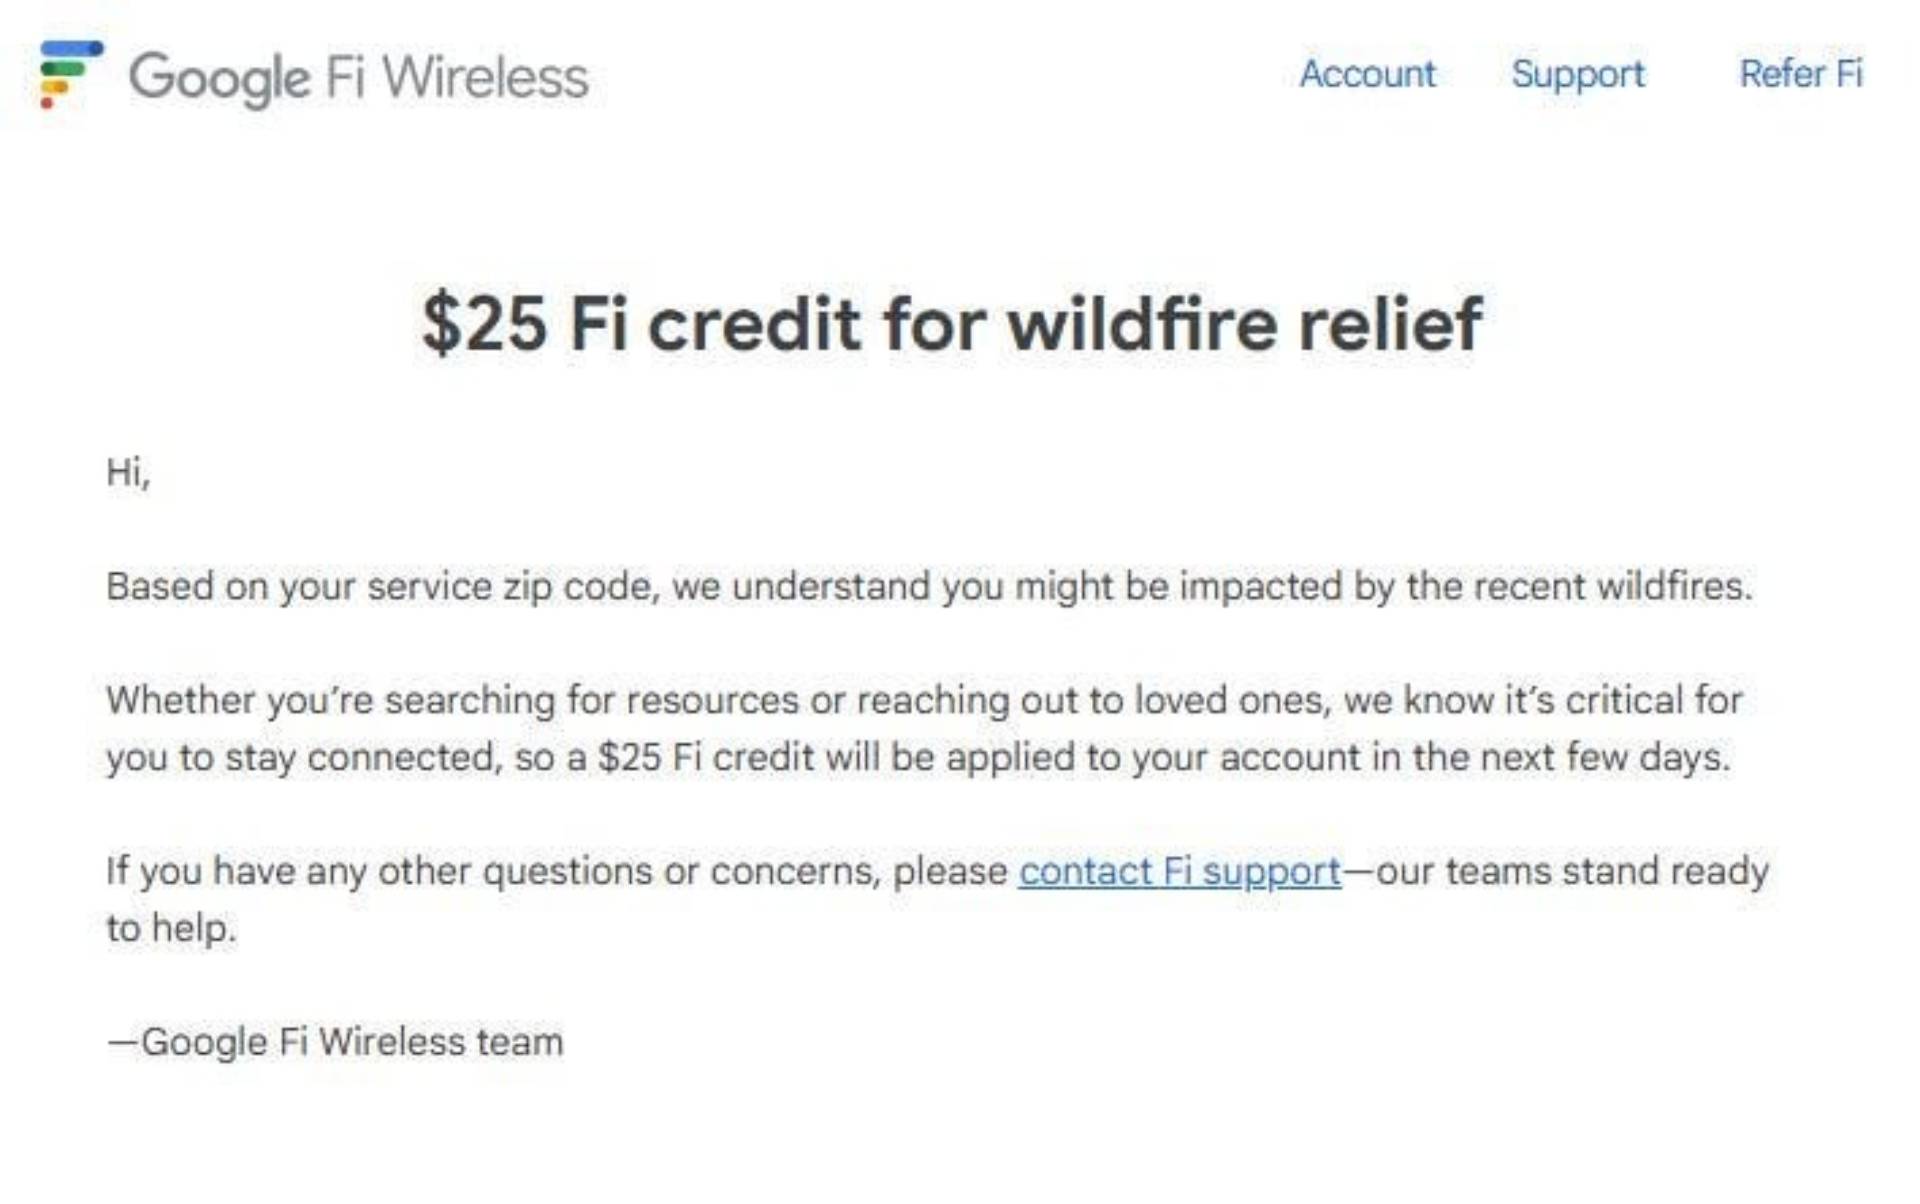Click the Google Fi Wireless team signature
The image size is (1920, 1204).
pos(335,1043)
